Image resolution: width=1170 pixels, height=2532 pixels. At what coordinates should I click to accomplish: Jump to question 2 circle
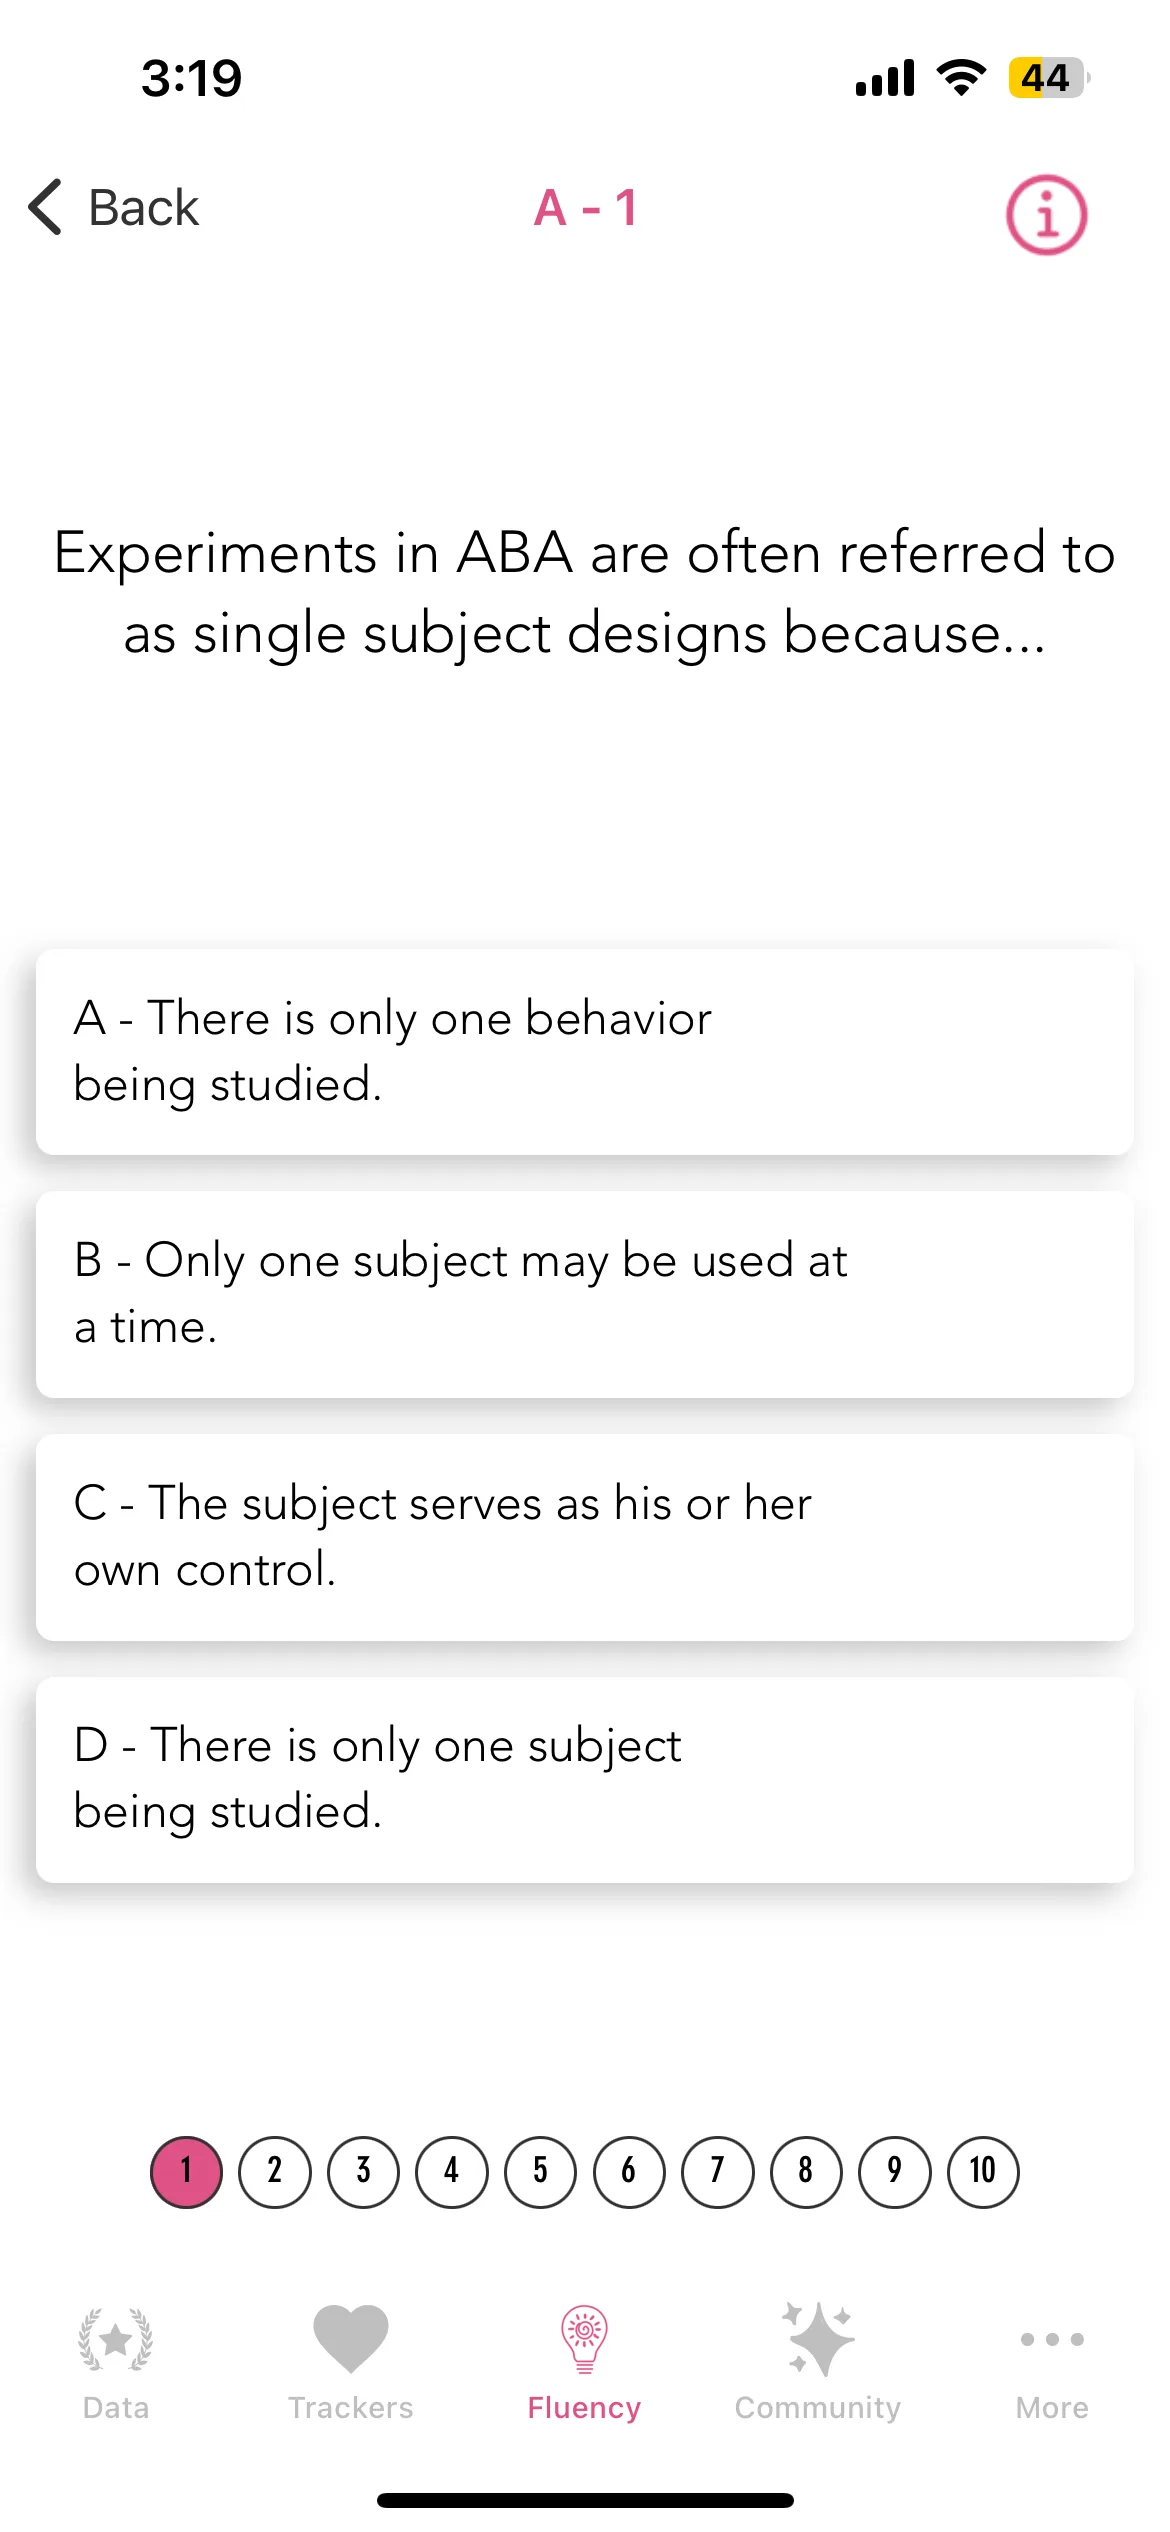tap(275, 2171)
